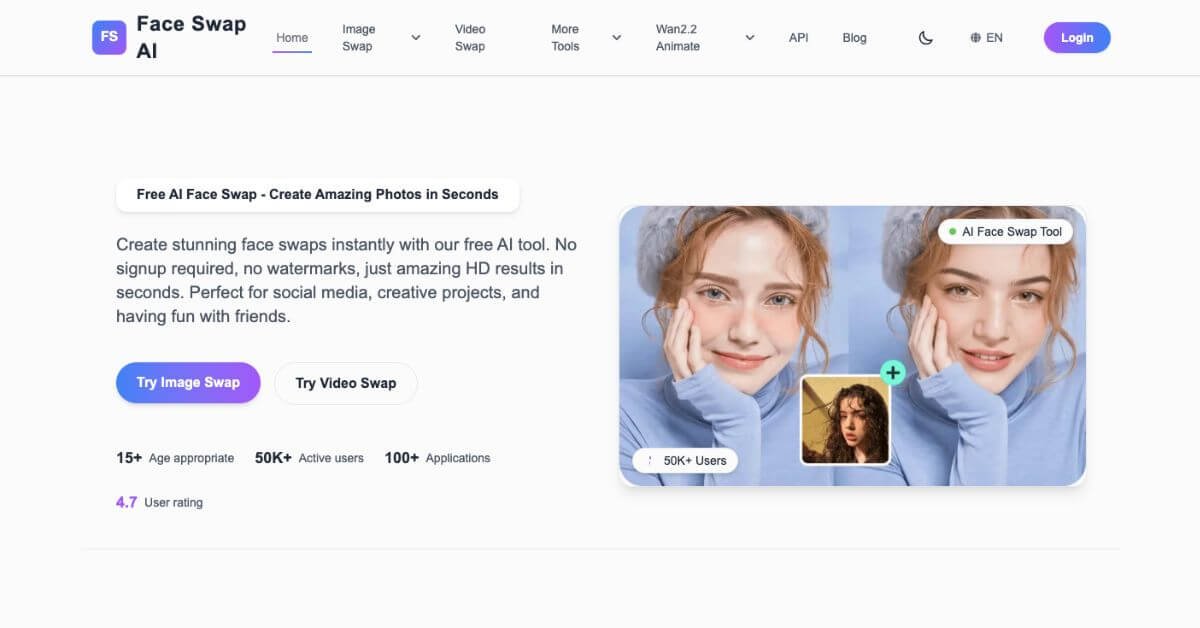Click the Try Video Swap button
Image resolution: width=1200 pixels, height=628 pixels.
[345, 383]
